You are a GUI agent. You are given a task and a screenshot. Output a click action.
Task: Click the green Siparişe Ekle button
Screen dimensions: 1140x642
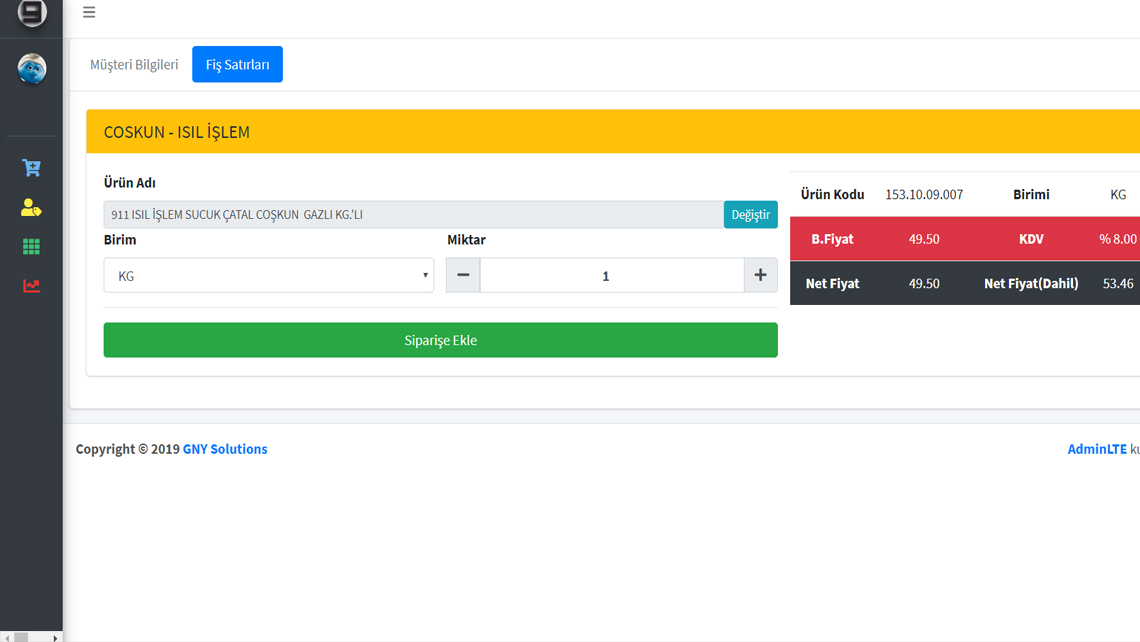(440, 340)
